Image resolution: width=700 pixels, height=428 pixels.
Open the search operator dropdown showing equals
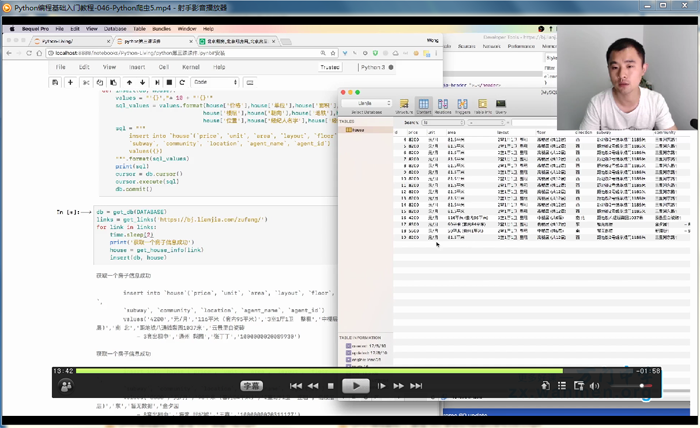coord(487,122)
